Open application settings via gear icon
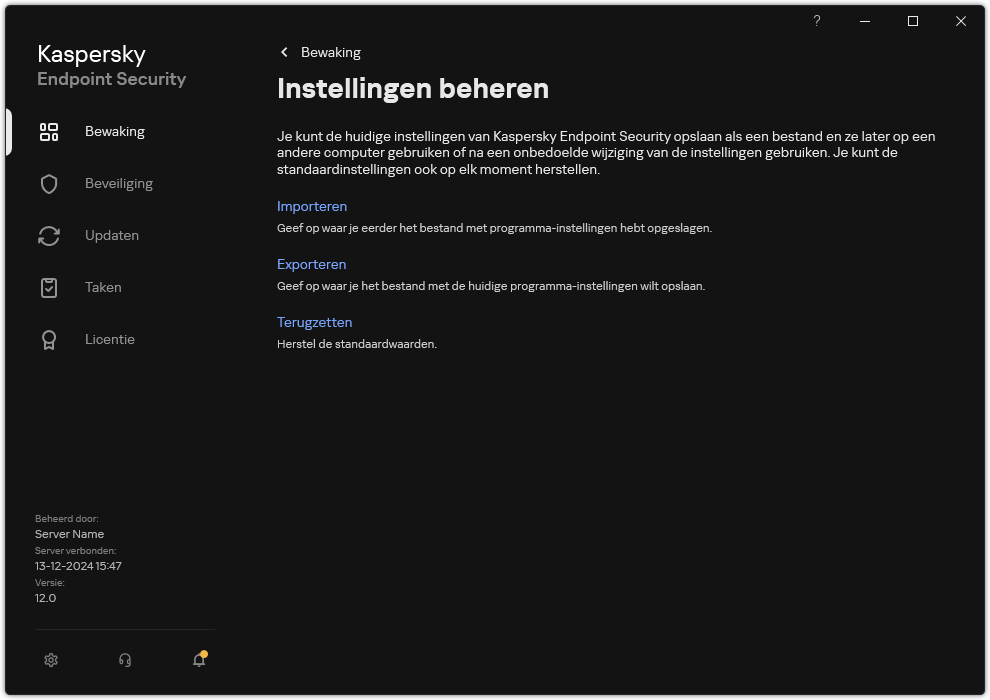 point(50,660)
